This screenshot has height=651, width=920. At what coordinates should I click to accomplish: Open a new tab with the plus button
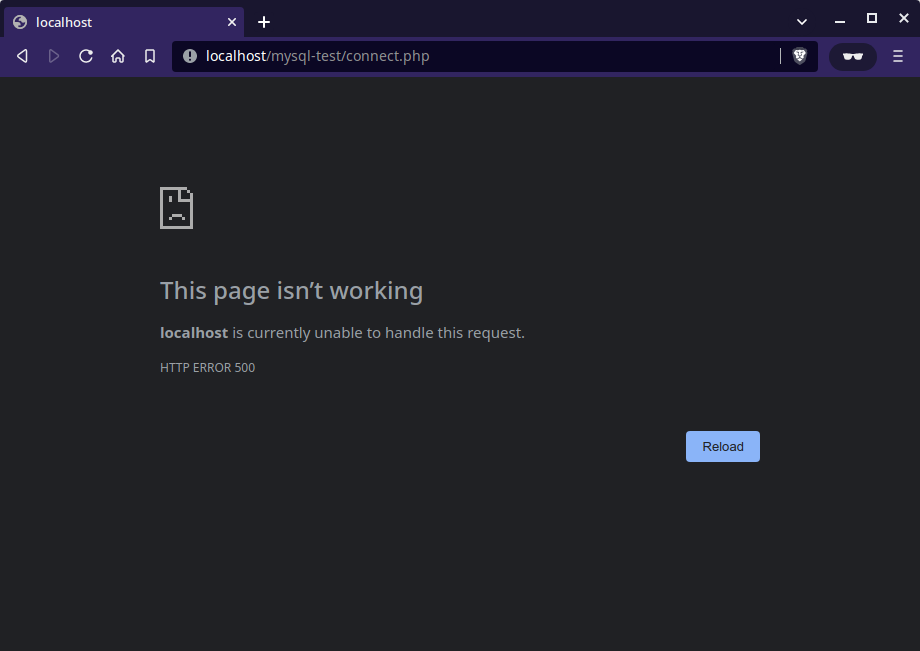pos(263,21)
